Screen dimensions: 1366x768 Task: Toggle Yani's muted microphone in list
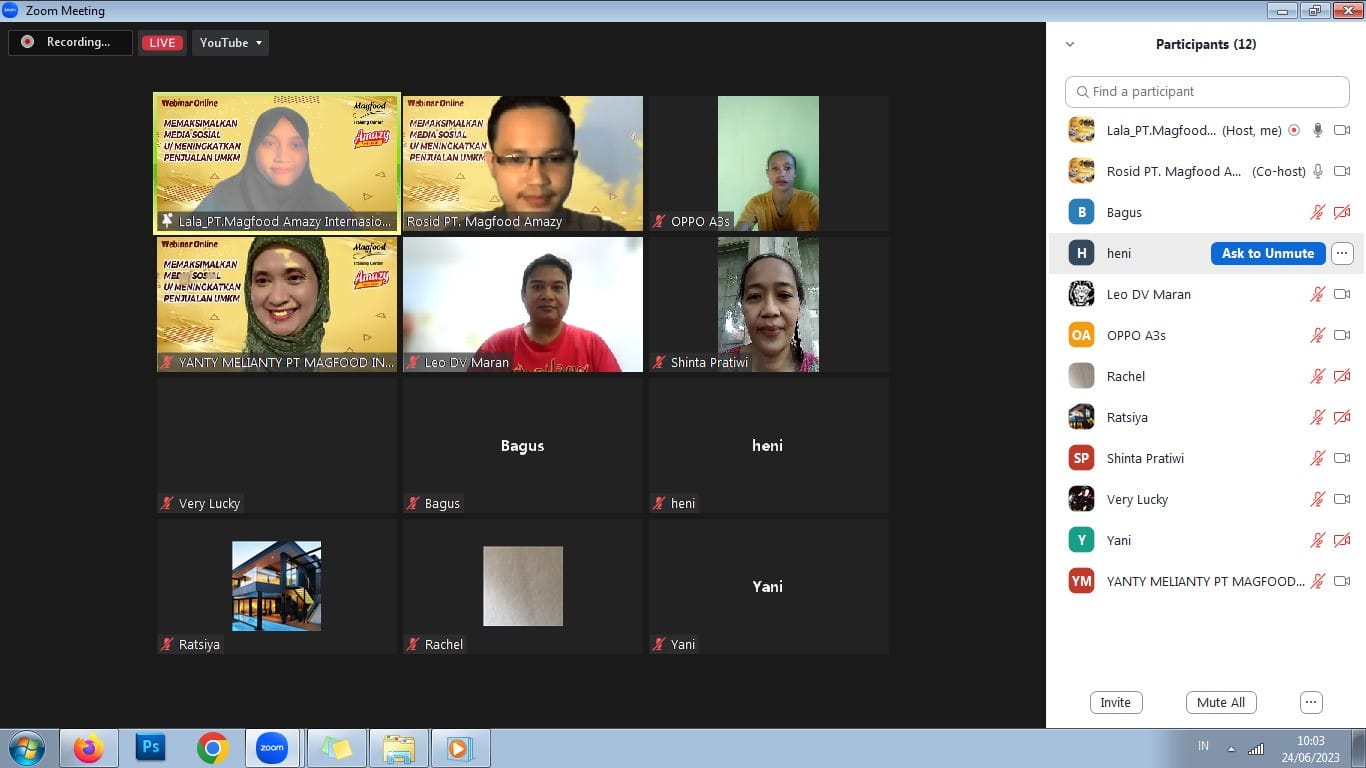click(x=1318, y=540)
